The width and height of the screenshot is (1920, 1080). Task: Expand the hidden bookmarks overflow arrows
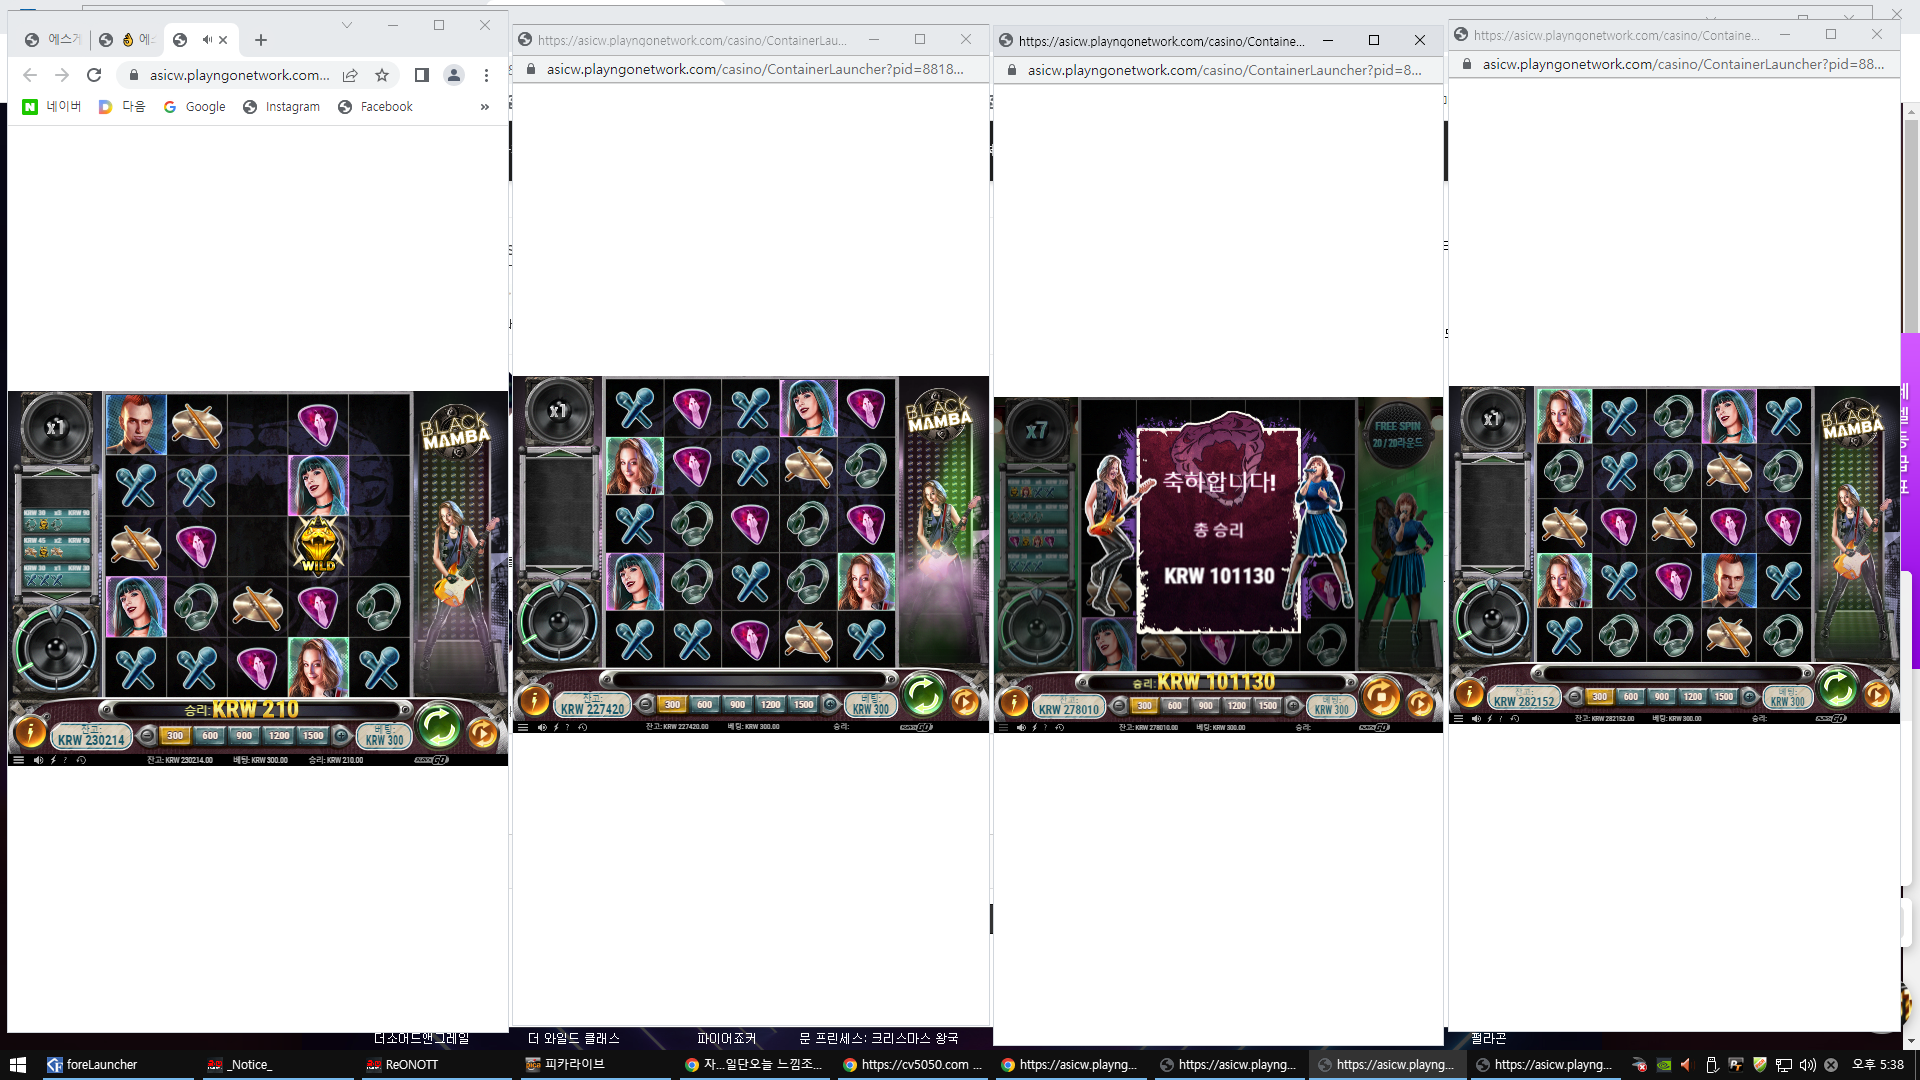pyautogui.click(x=485, y=107)
